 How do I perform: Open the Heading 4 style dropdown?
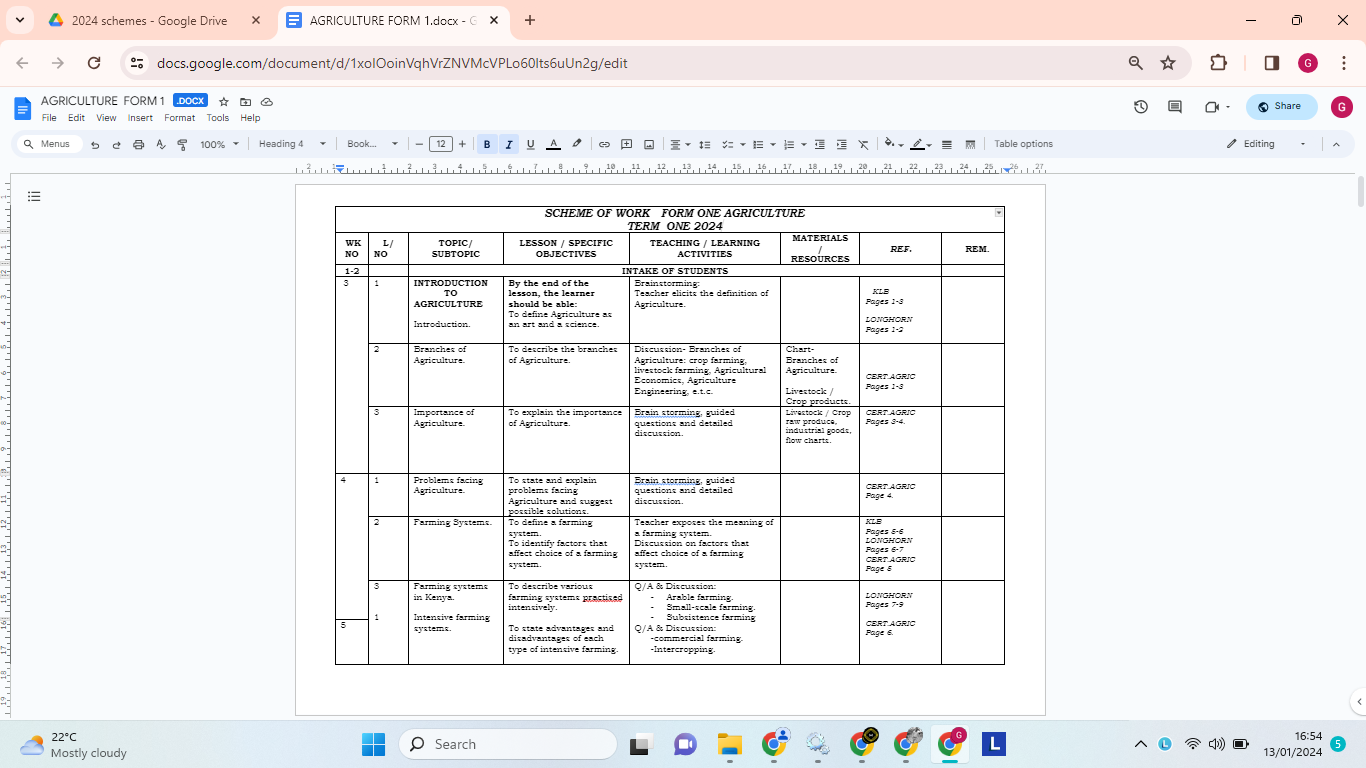click(x=292, y=144)
